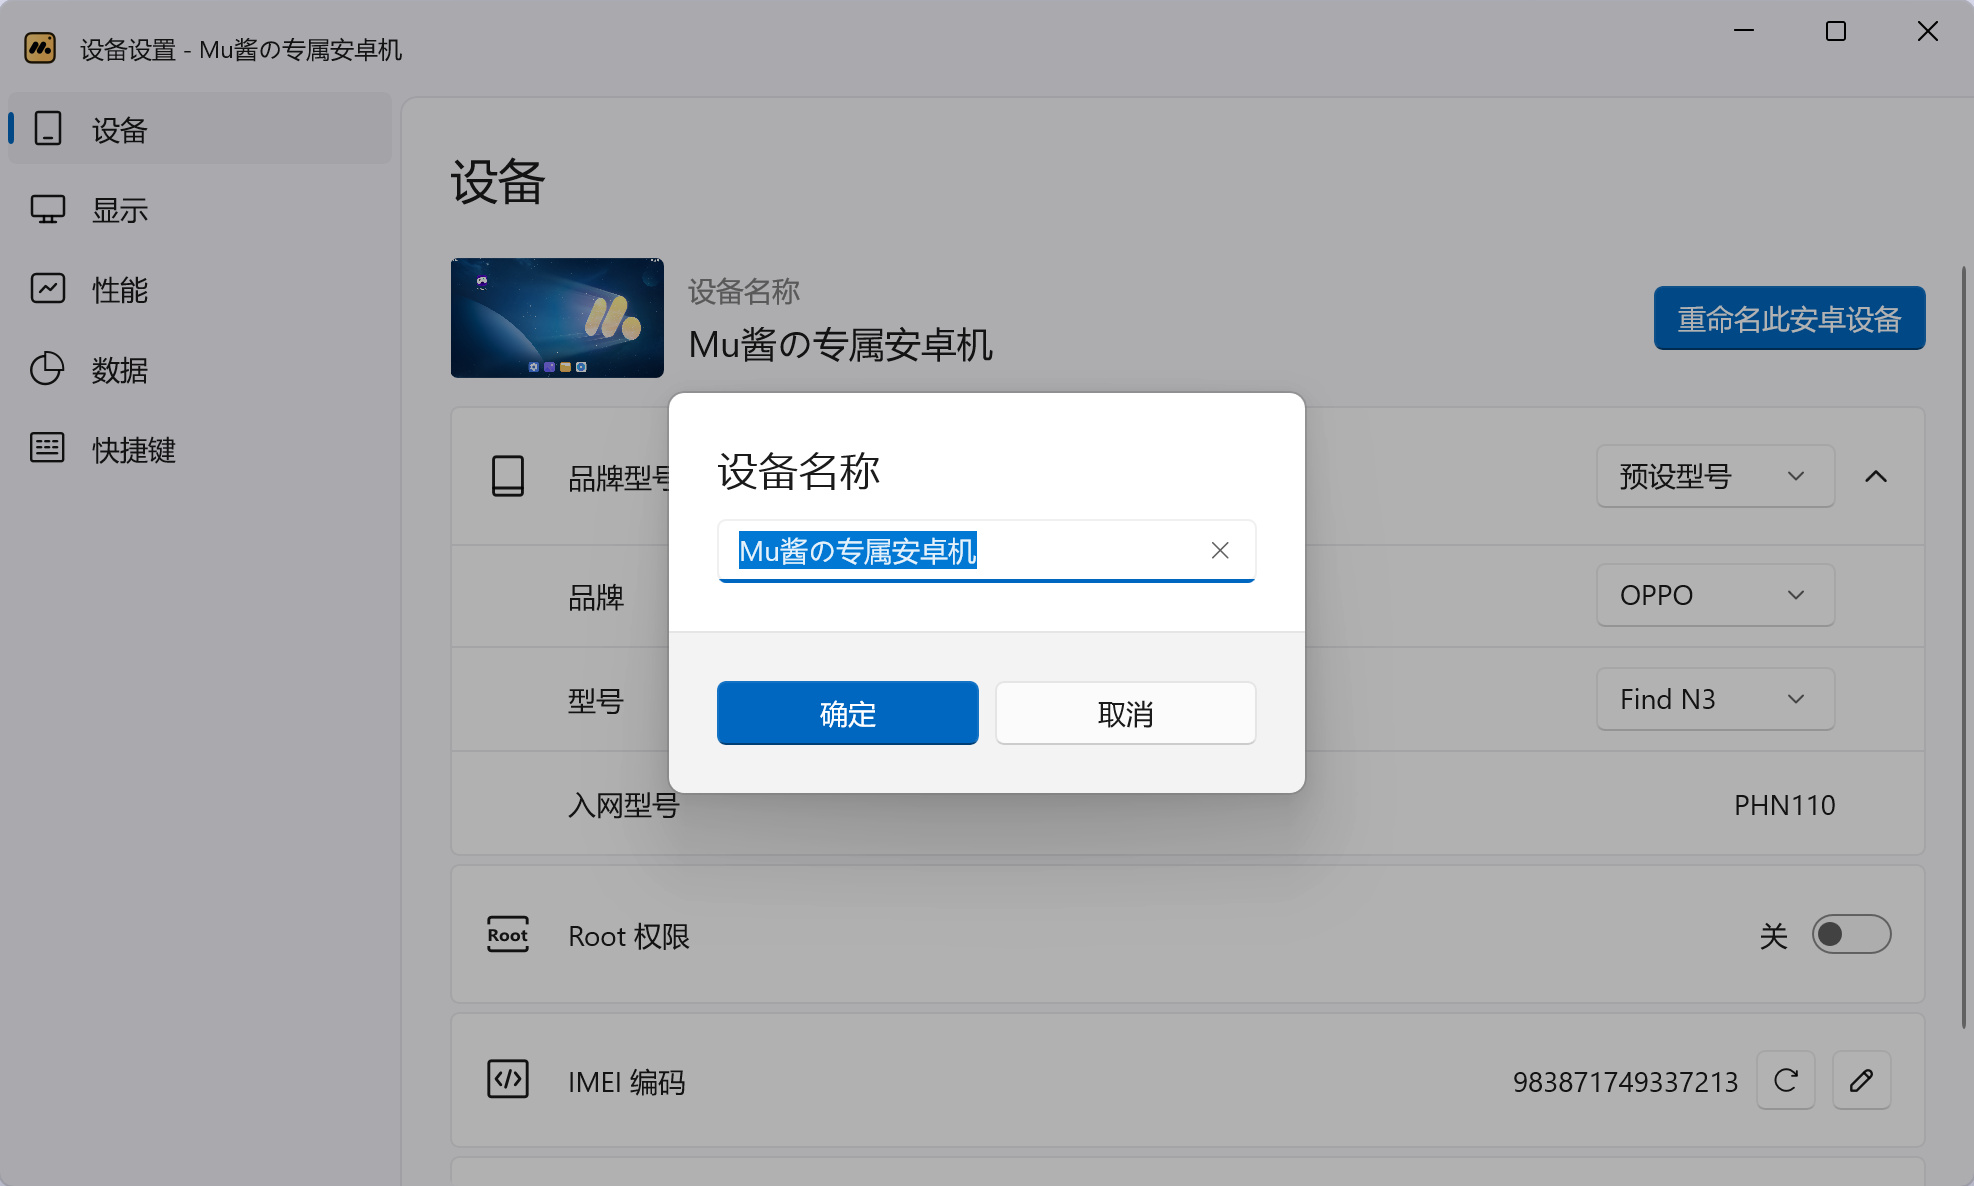Screen dimensions: 1974x1186
Task: Open the Find N3 model dropdown
Action: (1715, 699)
